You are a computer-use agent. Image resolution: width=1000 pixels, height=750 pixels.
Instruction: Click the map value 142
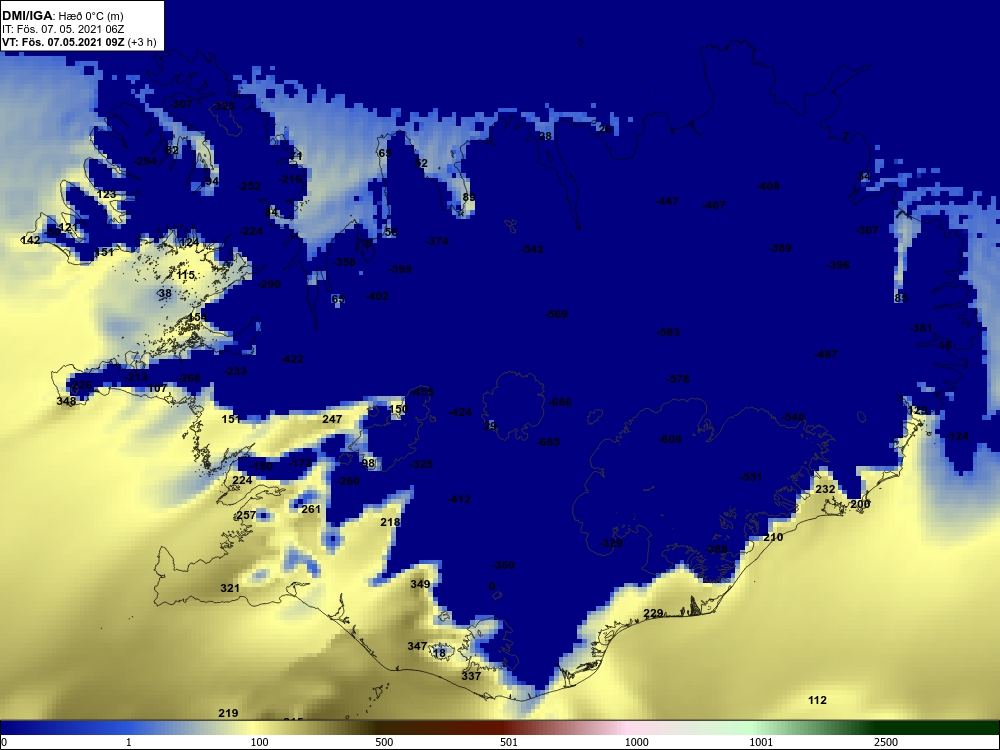[30, 240]
